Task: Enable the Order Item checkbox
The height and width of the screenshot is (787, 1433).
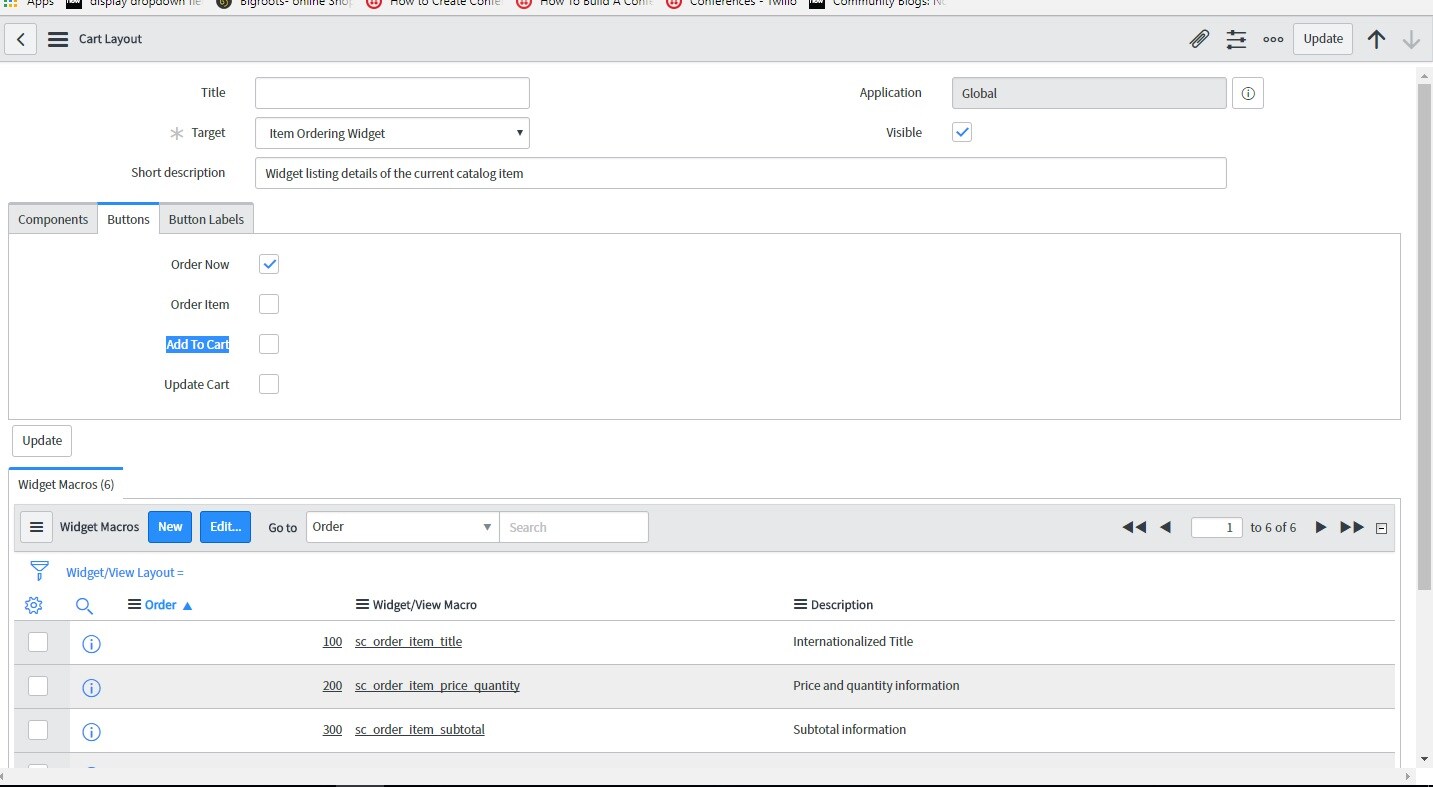Action: tap(269, 304)
